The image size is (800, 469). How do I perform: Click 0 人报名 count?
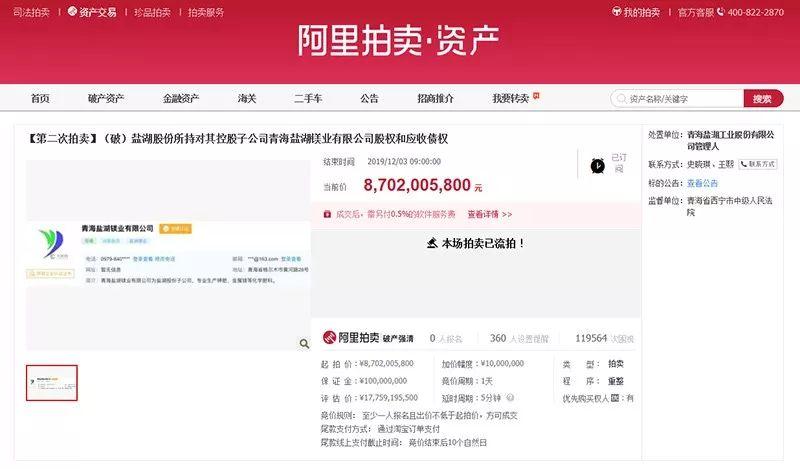pos(445,338)
